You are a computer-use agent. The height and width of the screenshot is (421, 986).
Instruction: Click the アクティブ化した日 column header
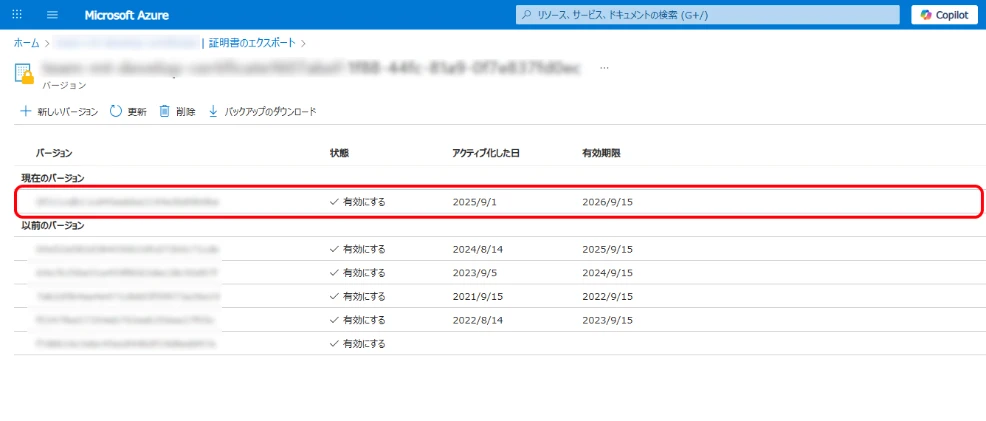(486, 153)
